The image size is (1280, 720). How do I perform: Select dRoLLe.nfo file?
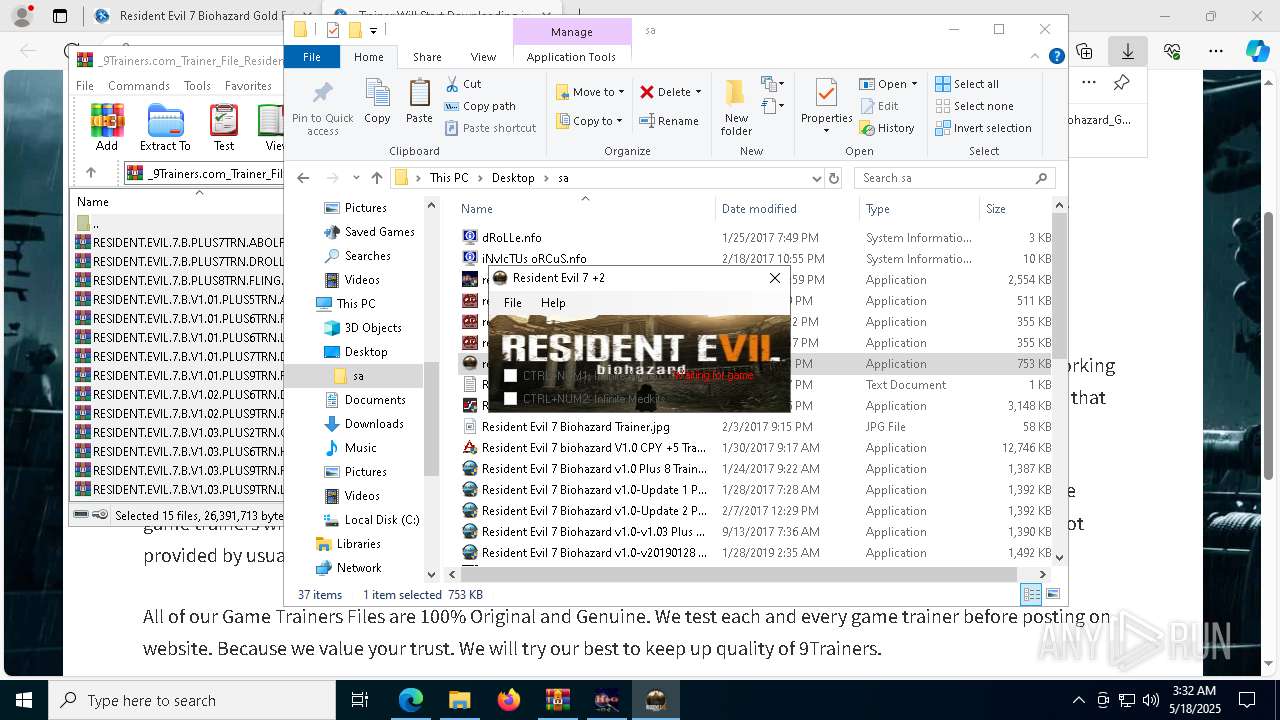click(x=512, y=238)
